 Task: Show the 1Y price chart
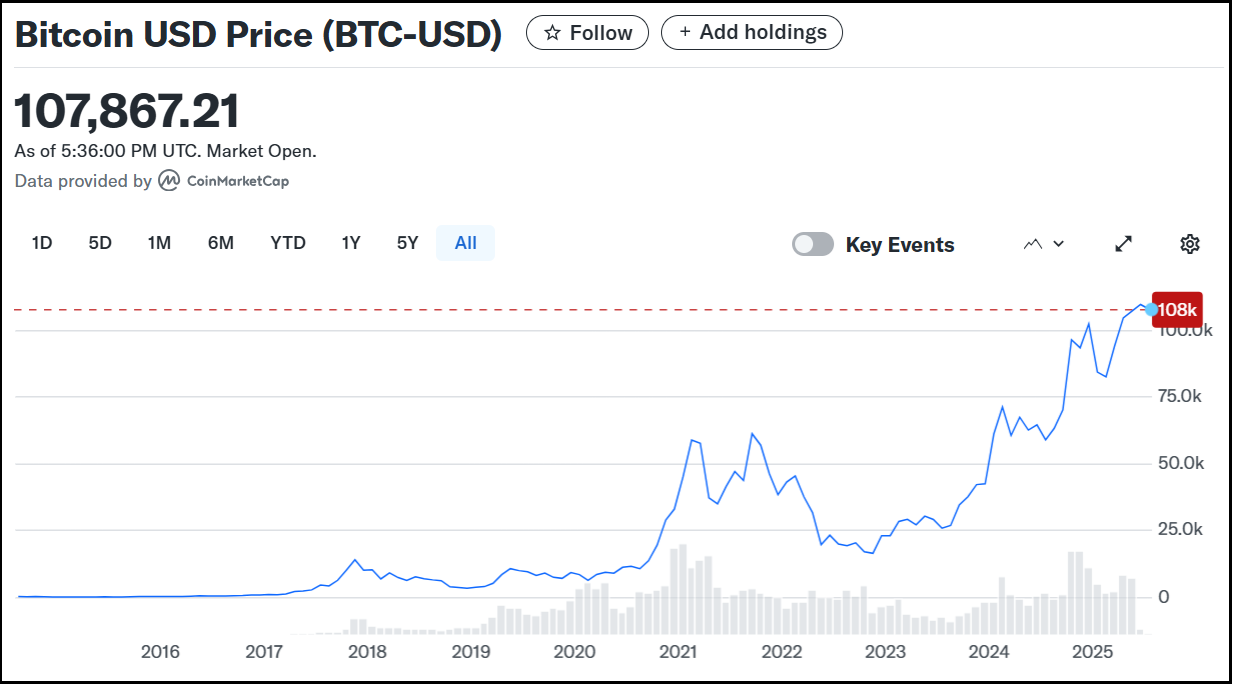point(351,243)
